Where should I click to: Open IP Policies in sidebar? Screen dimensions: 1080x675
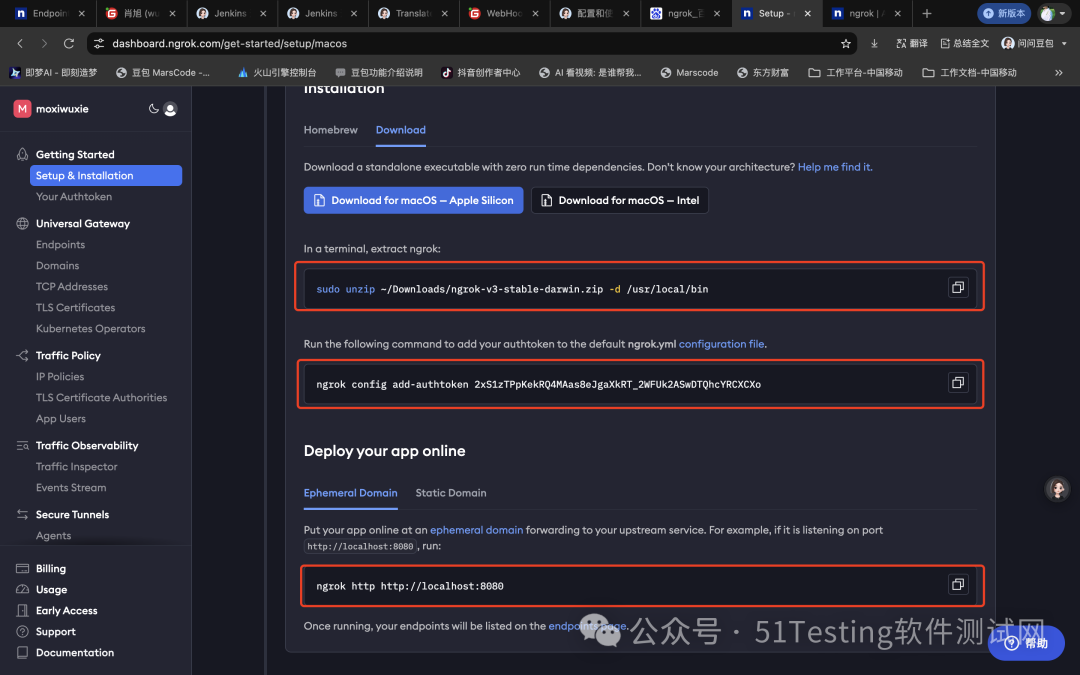click(x=60, y=376)
